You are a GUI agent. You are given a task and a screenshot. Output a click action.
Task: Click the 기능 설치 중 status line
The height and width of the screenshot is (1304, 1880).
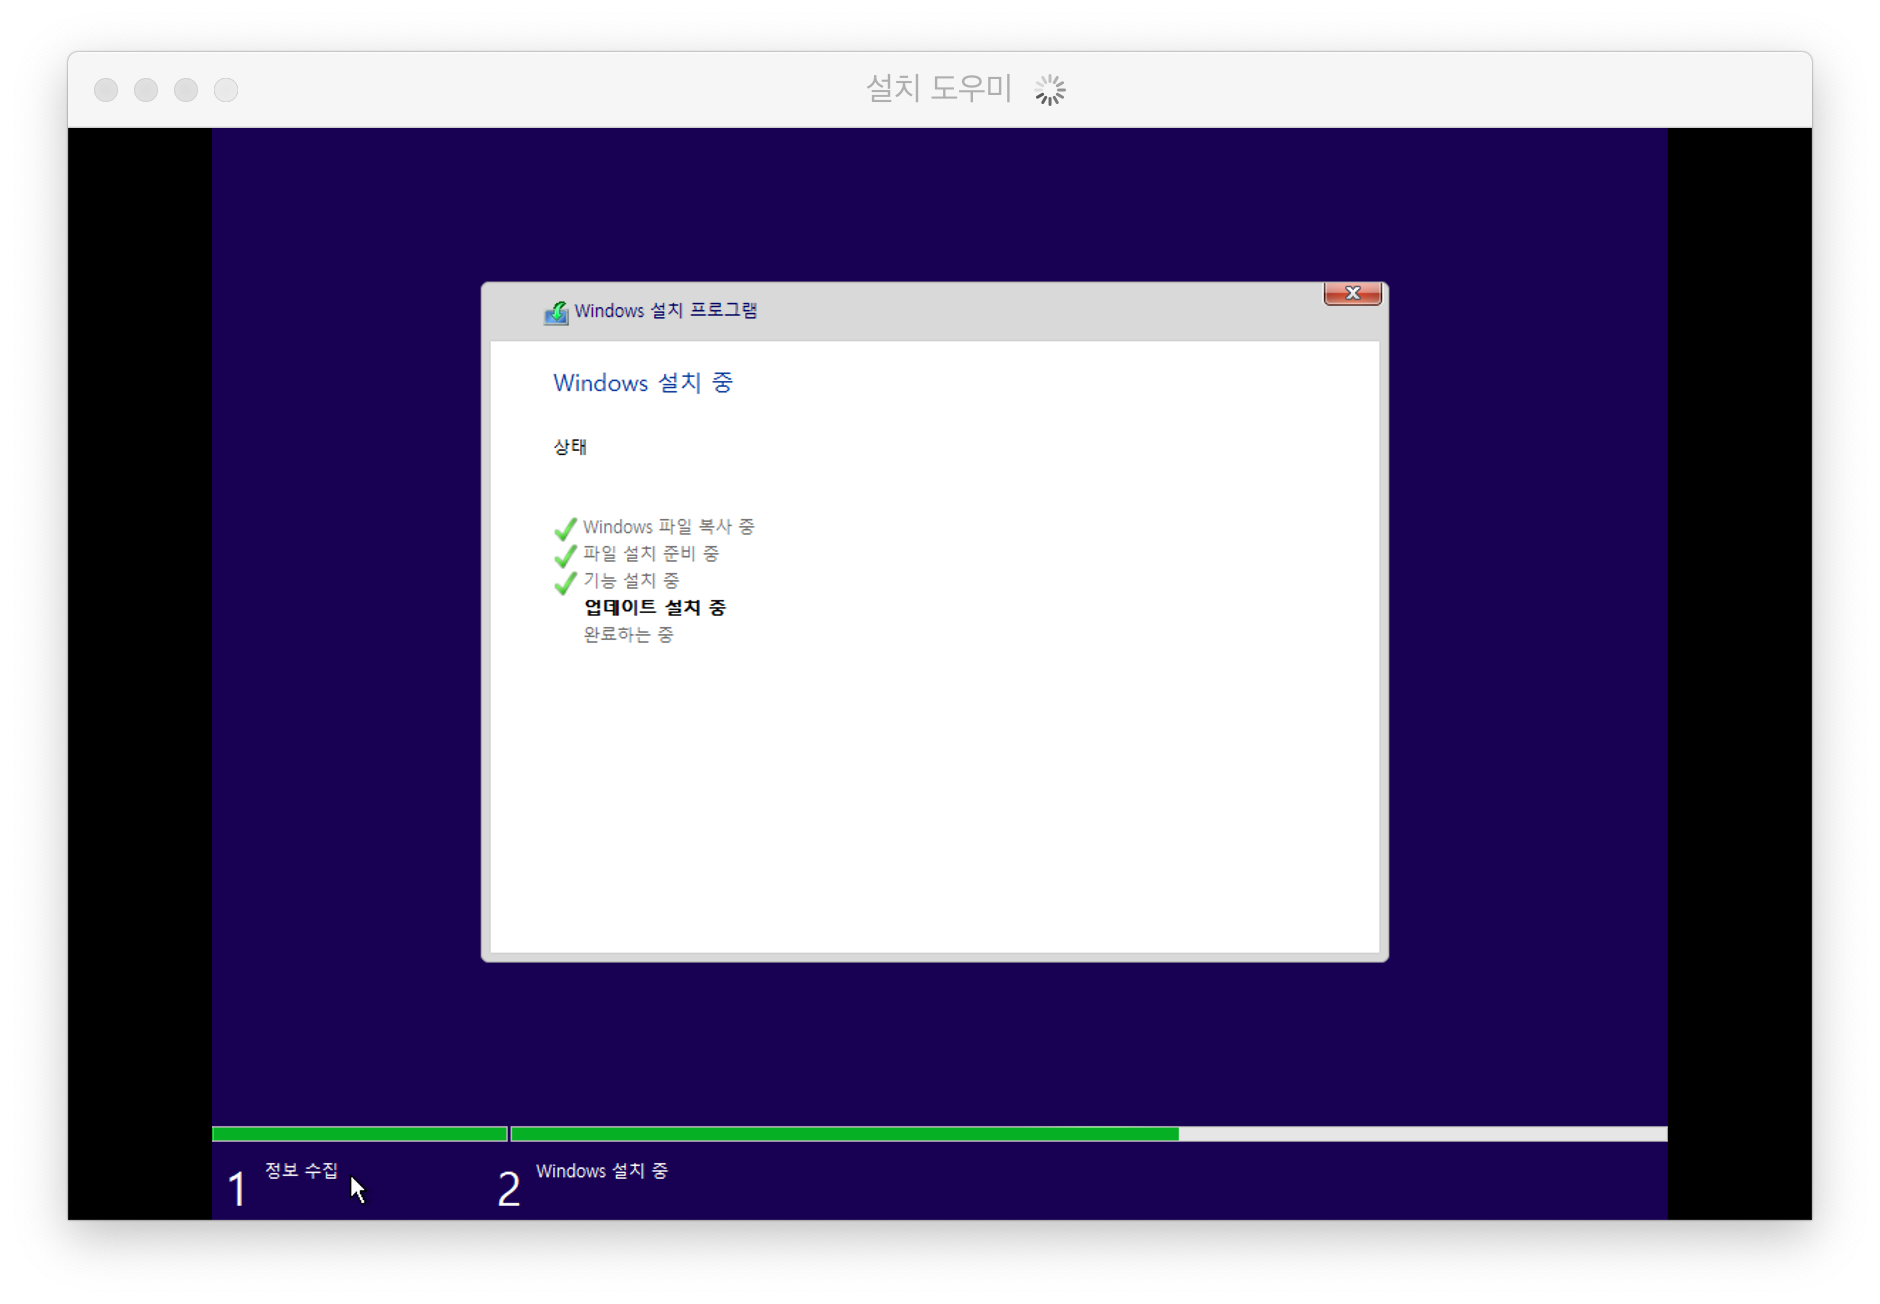(631, 581)
